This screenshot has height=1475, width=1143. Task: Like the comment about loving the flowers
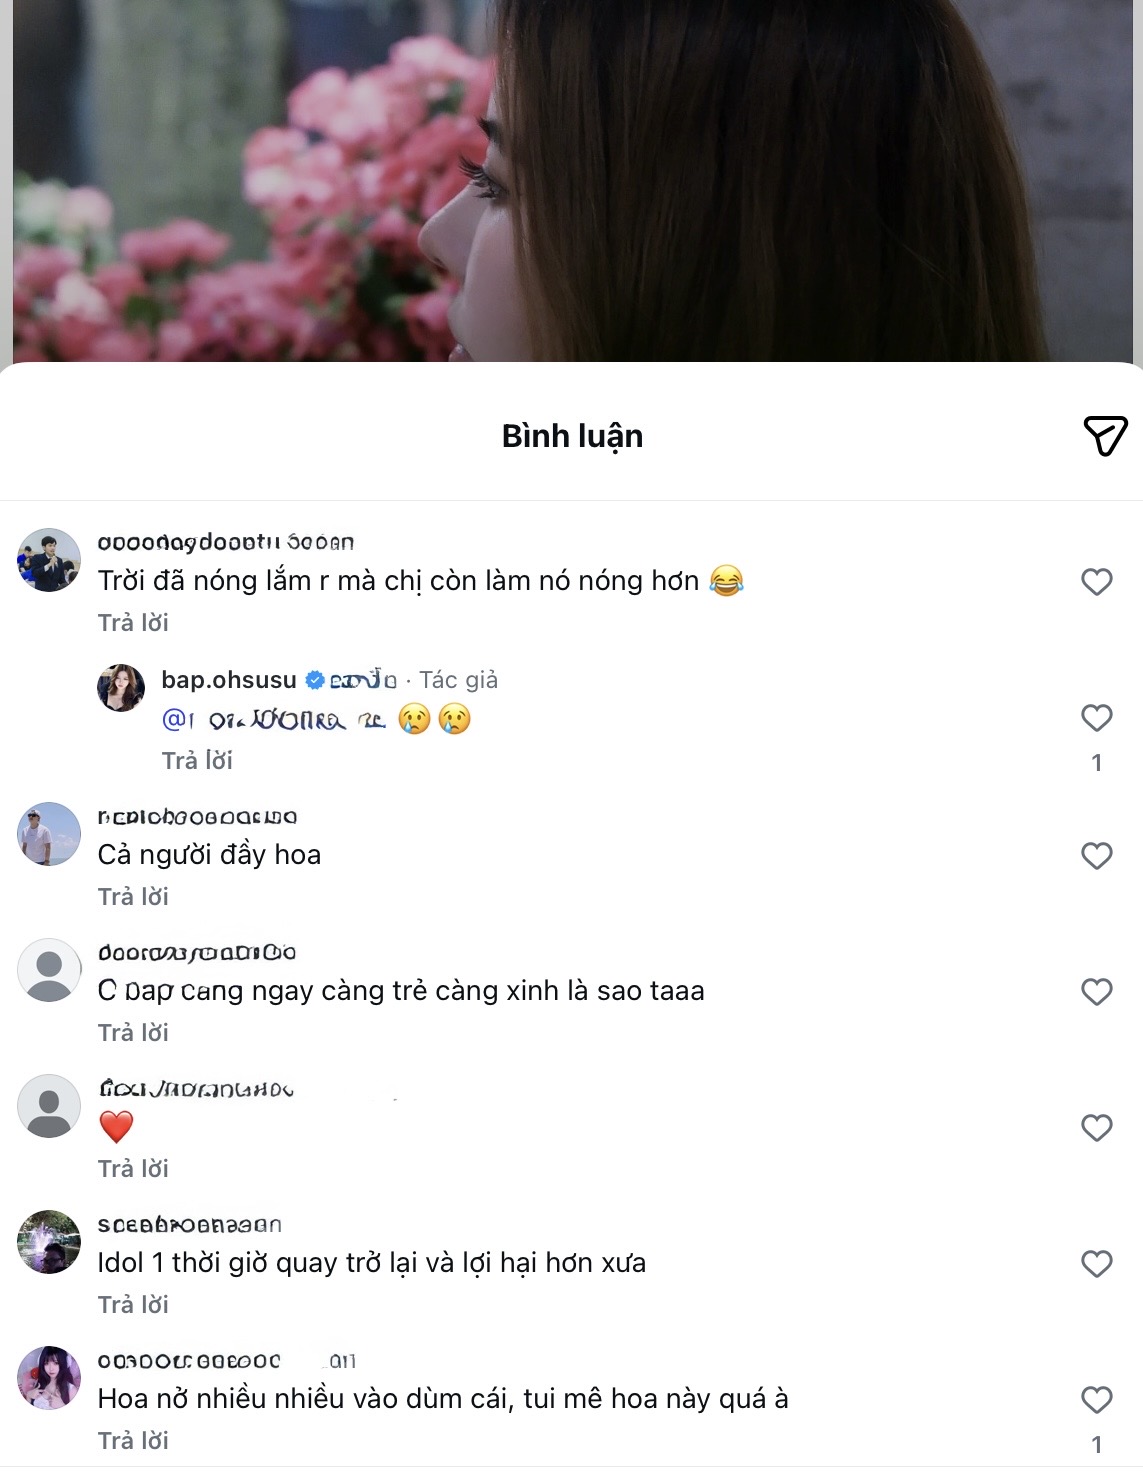point(1097,1399)
